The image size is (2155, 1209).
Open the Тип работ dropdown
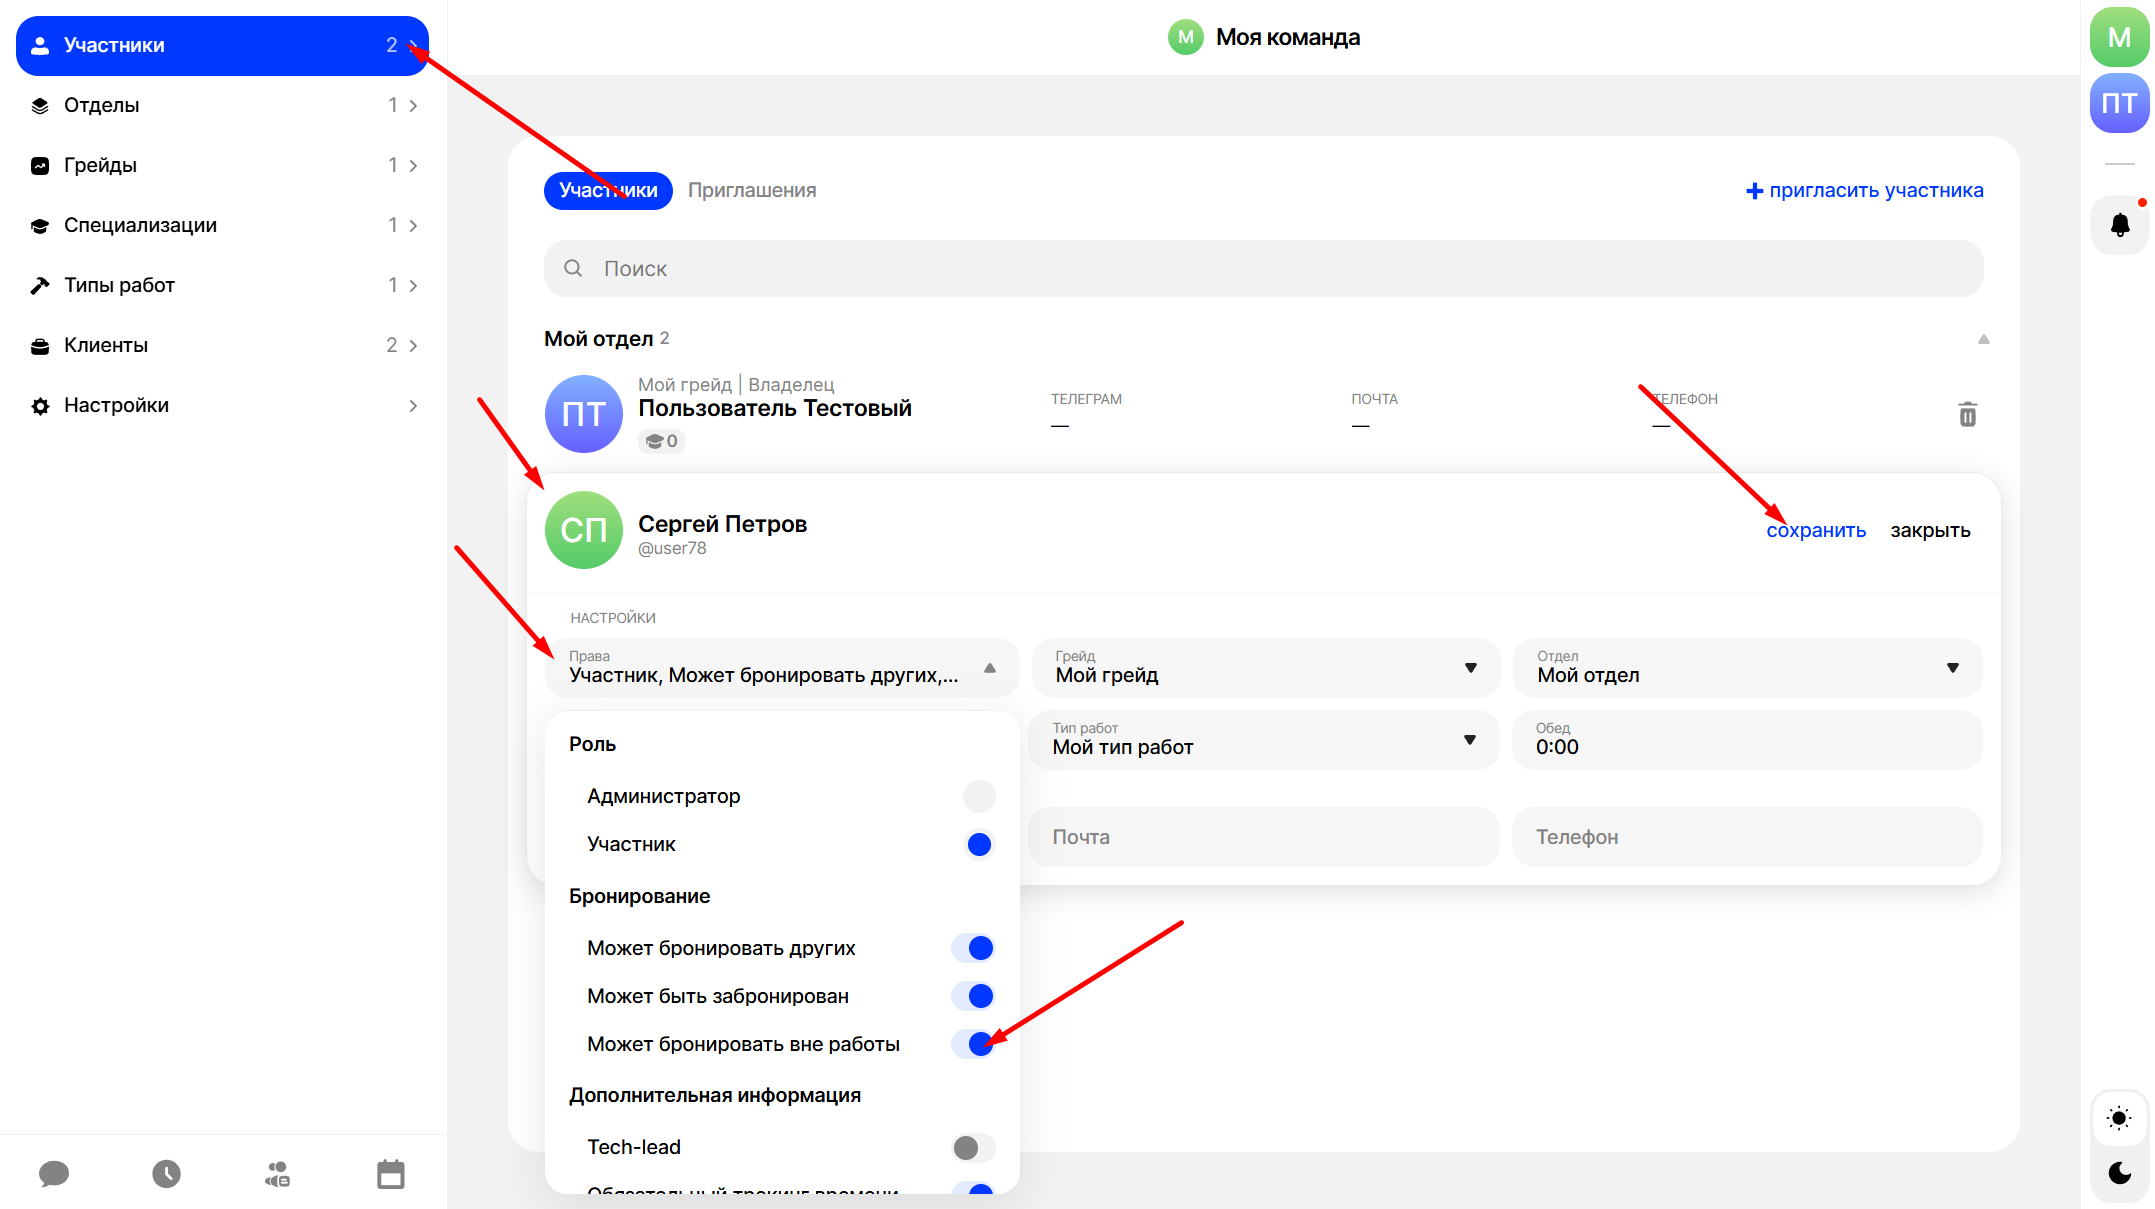click(1263, 740)
